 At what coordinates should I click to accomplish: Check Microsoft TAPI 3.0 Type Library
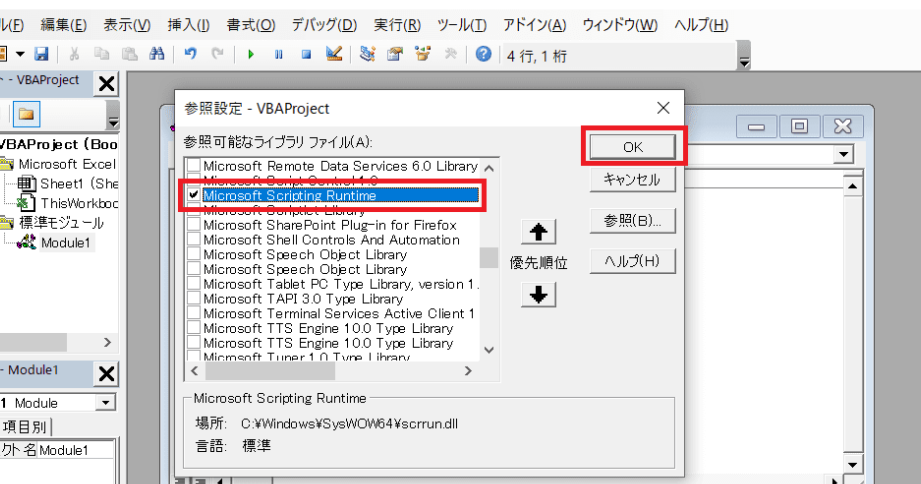point(194,298)
